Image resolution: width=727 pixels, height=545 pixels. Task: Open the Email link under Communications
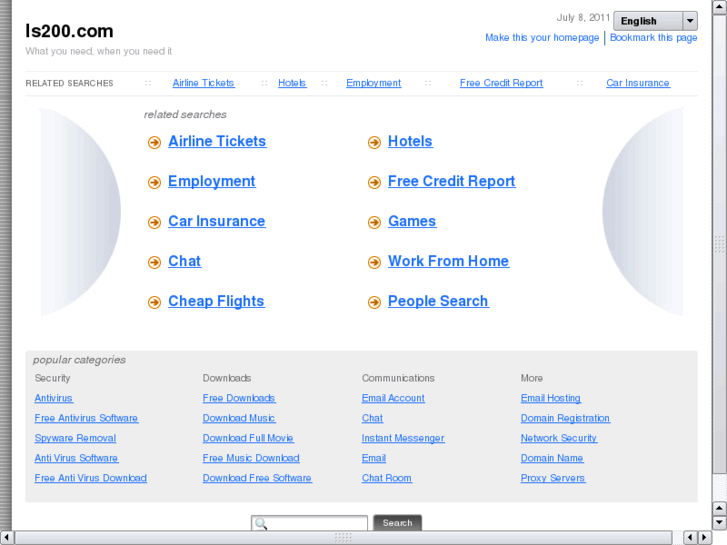pos(374,458)
